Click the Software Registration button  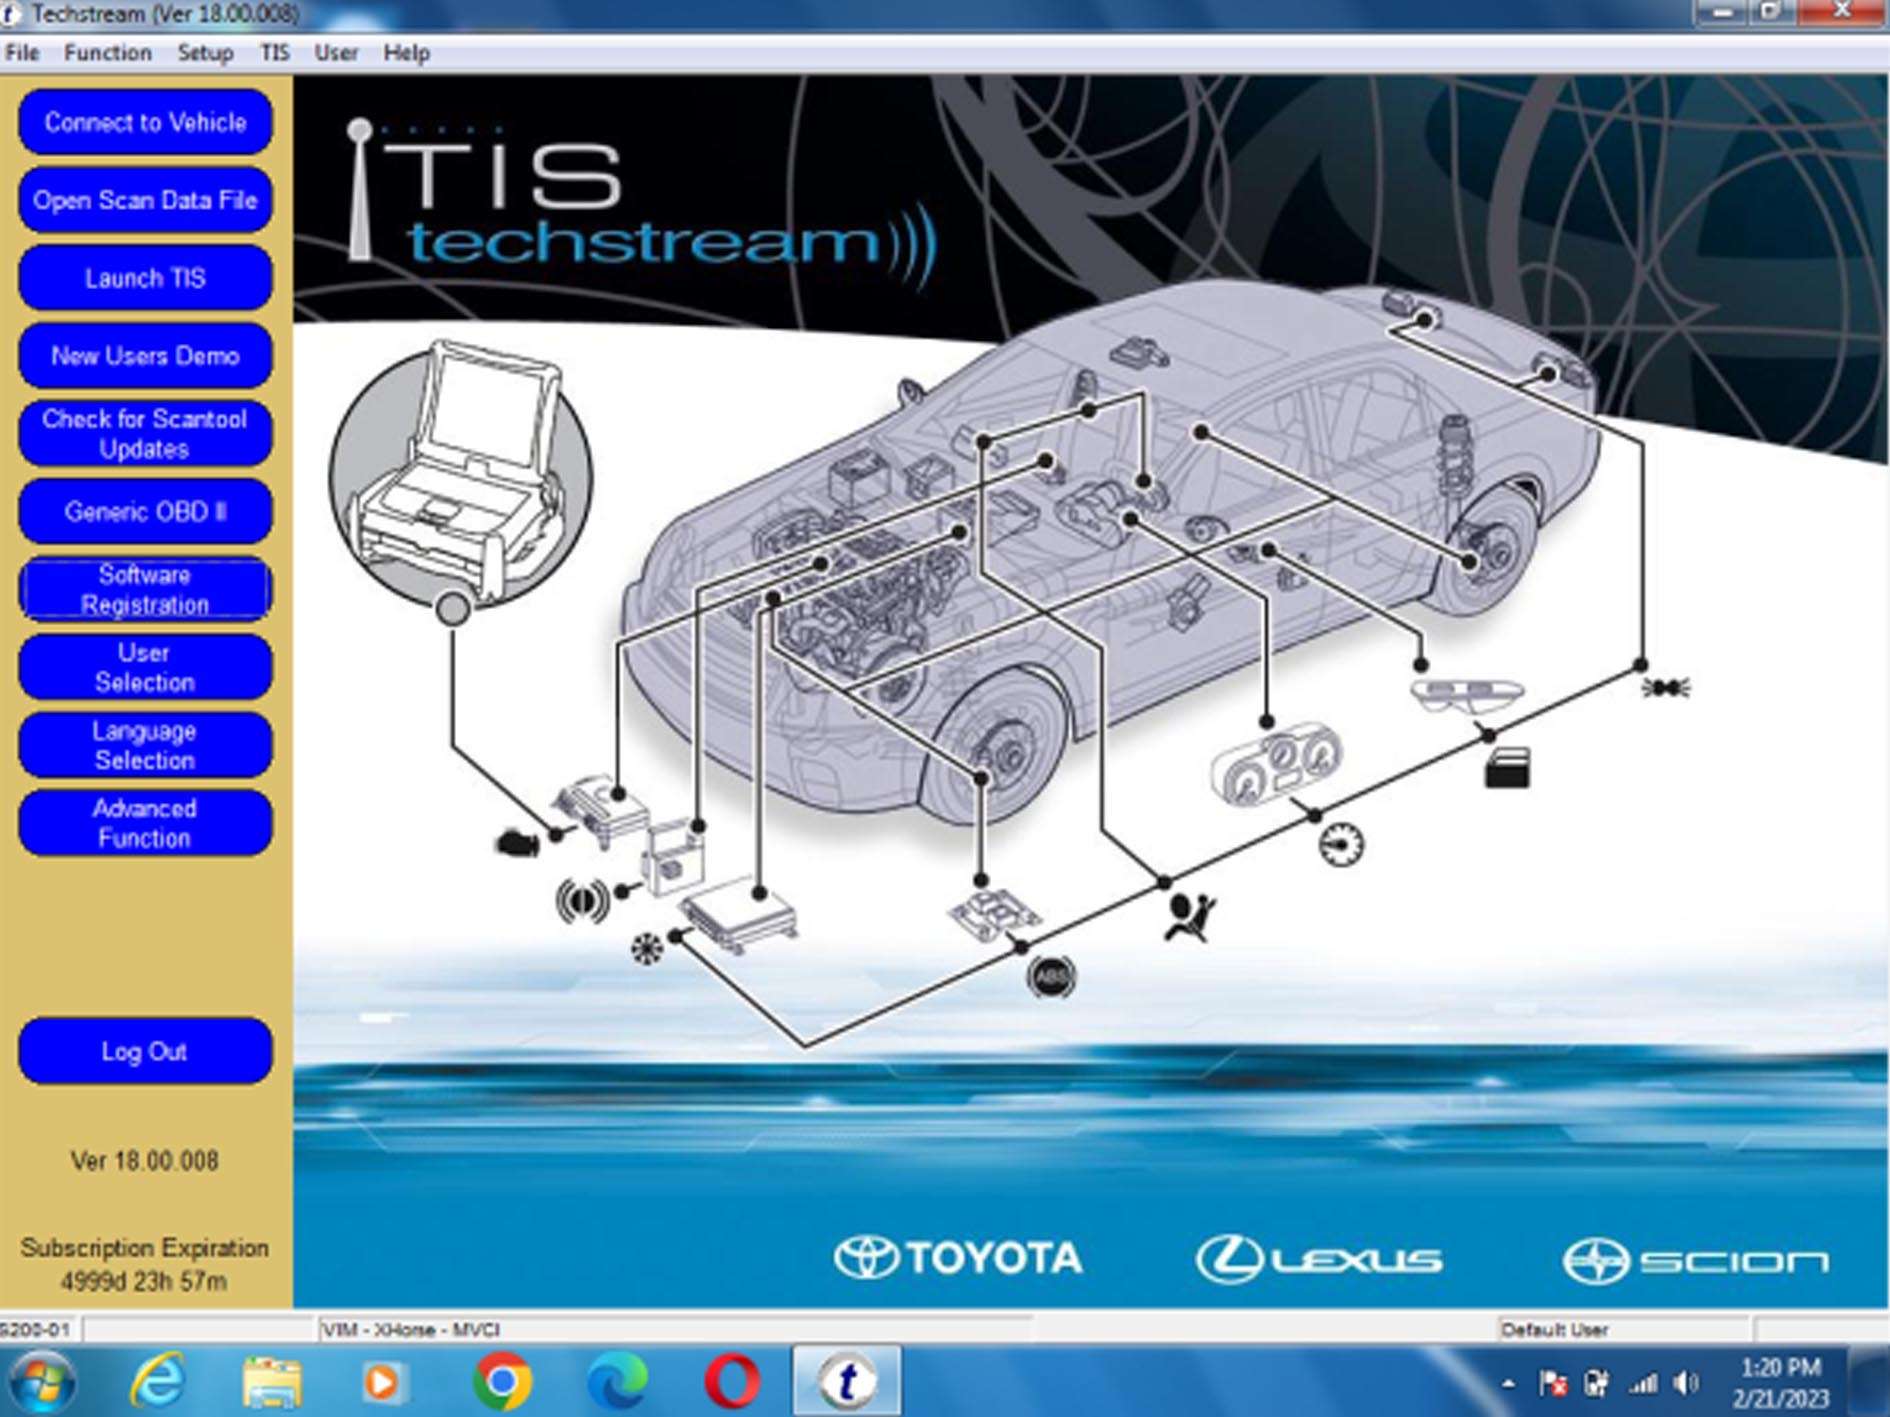(145, 590)
